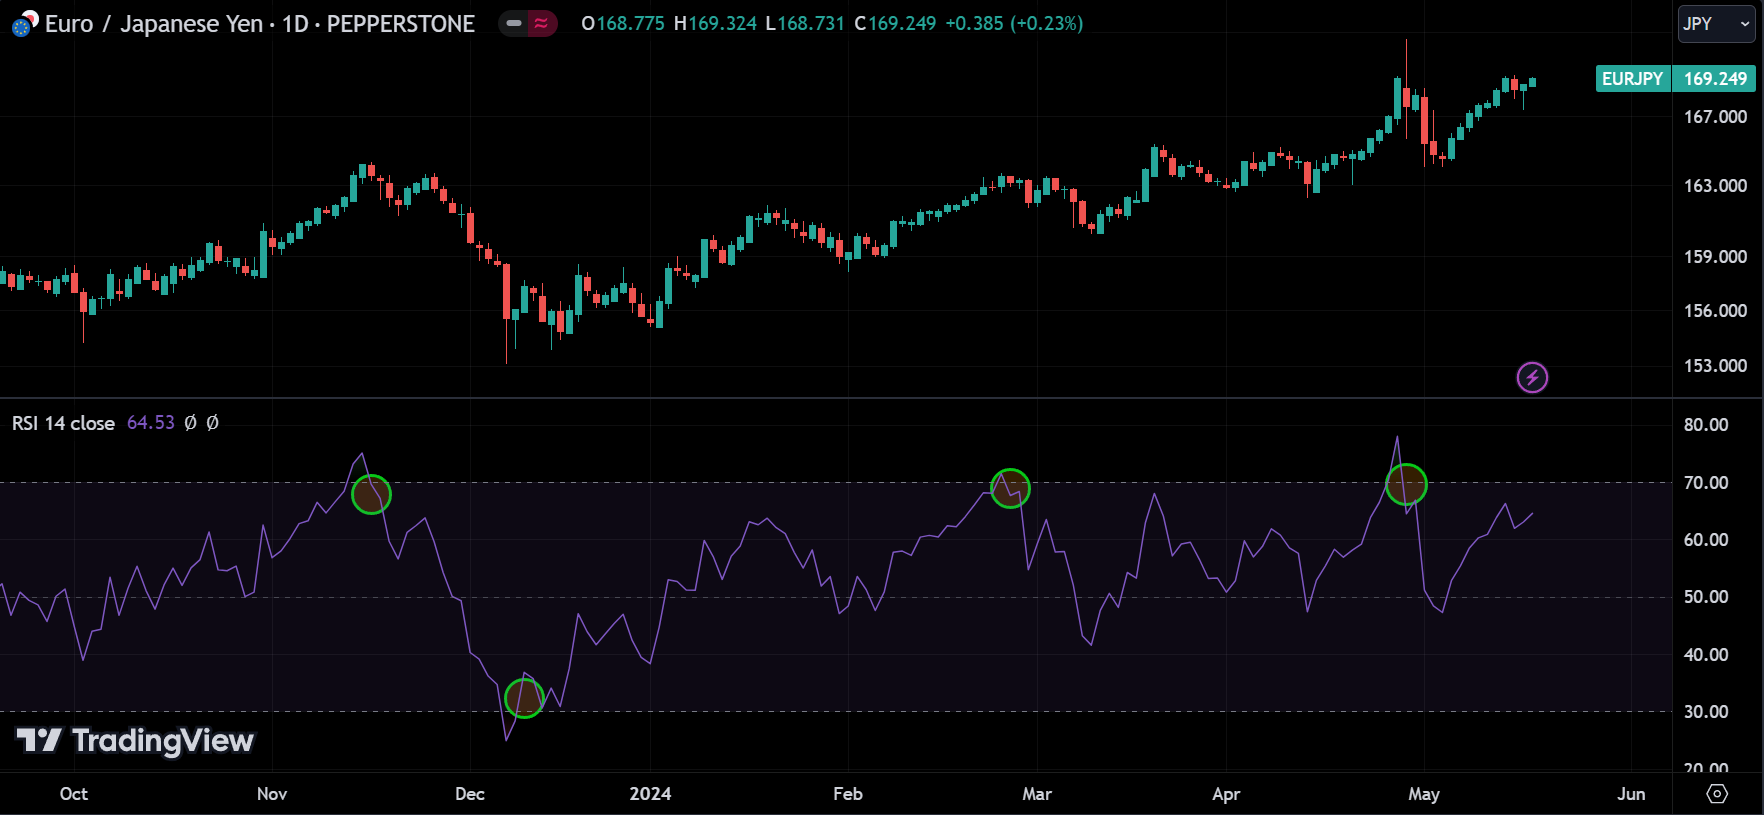Click the green circle on late-February RSI peak

[1010, 488]
